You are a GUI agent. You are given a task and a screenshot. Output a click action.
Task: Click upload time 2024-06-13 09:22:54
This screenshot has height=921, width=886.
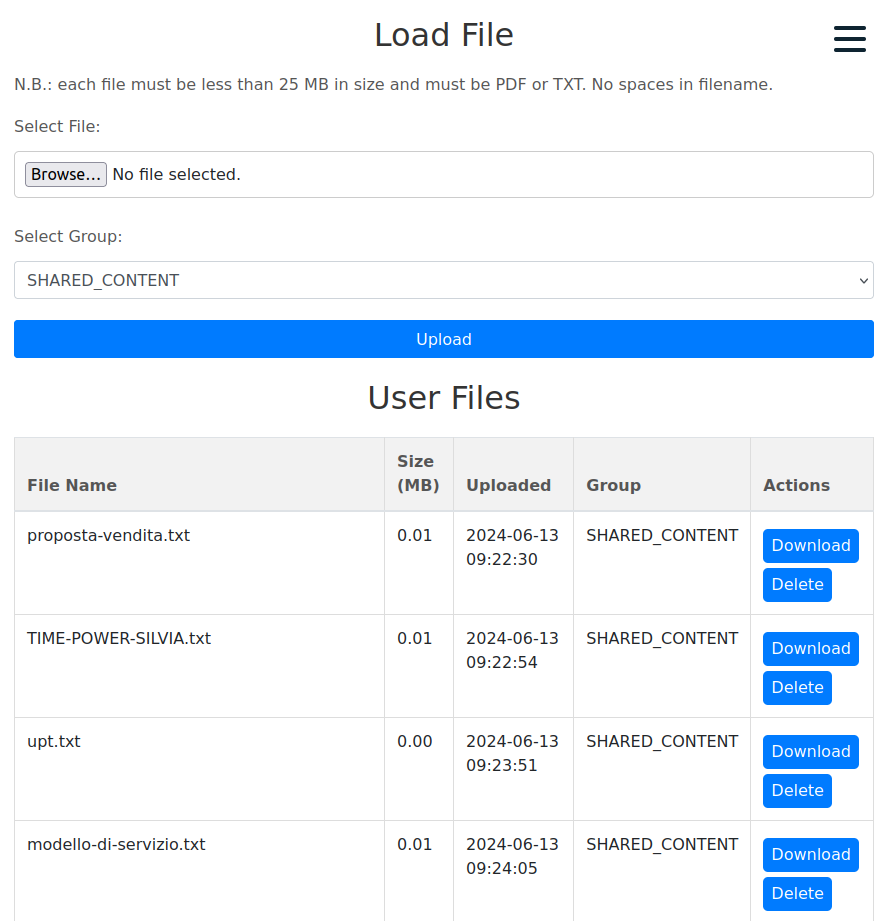click(512, 650)
